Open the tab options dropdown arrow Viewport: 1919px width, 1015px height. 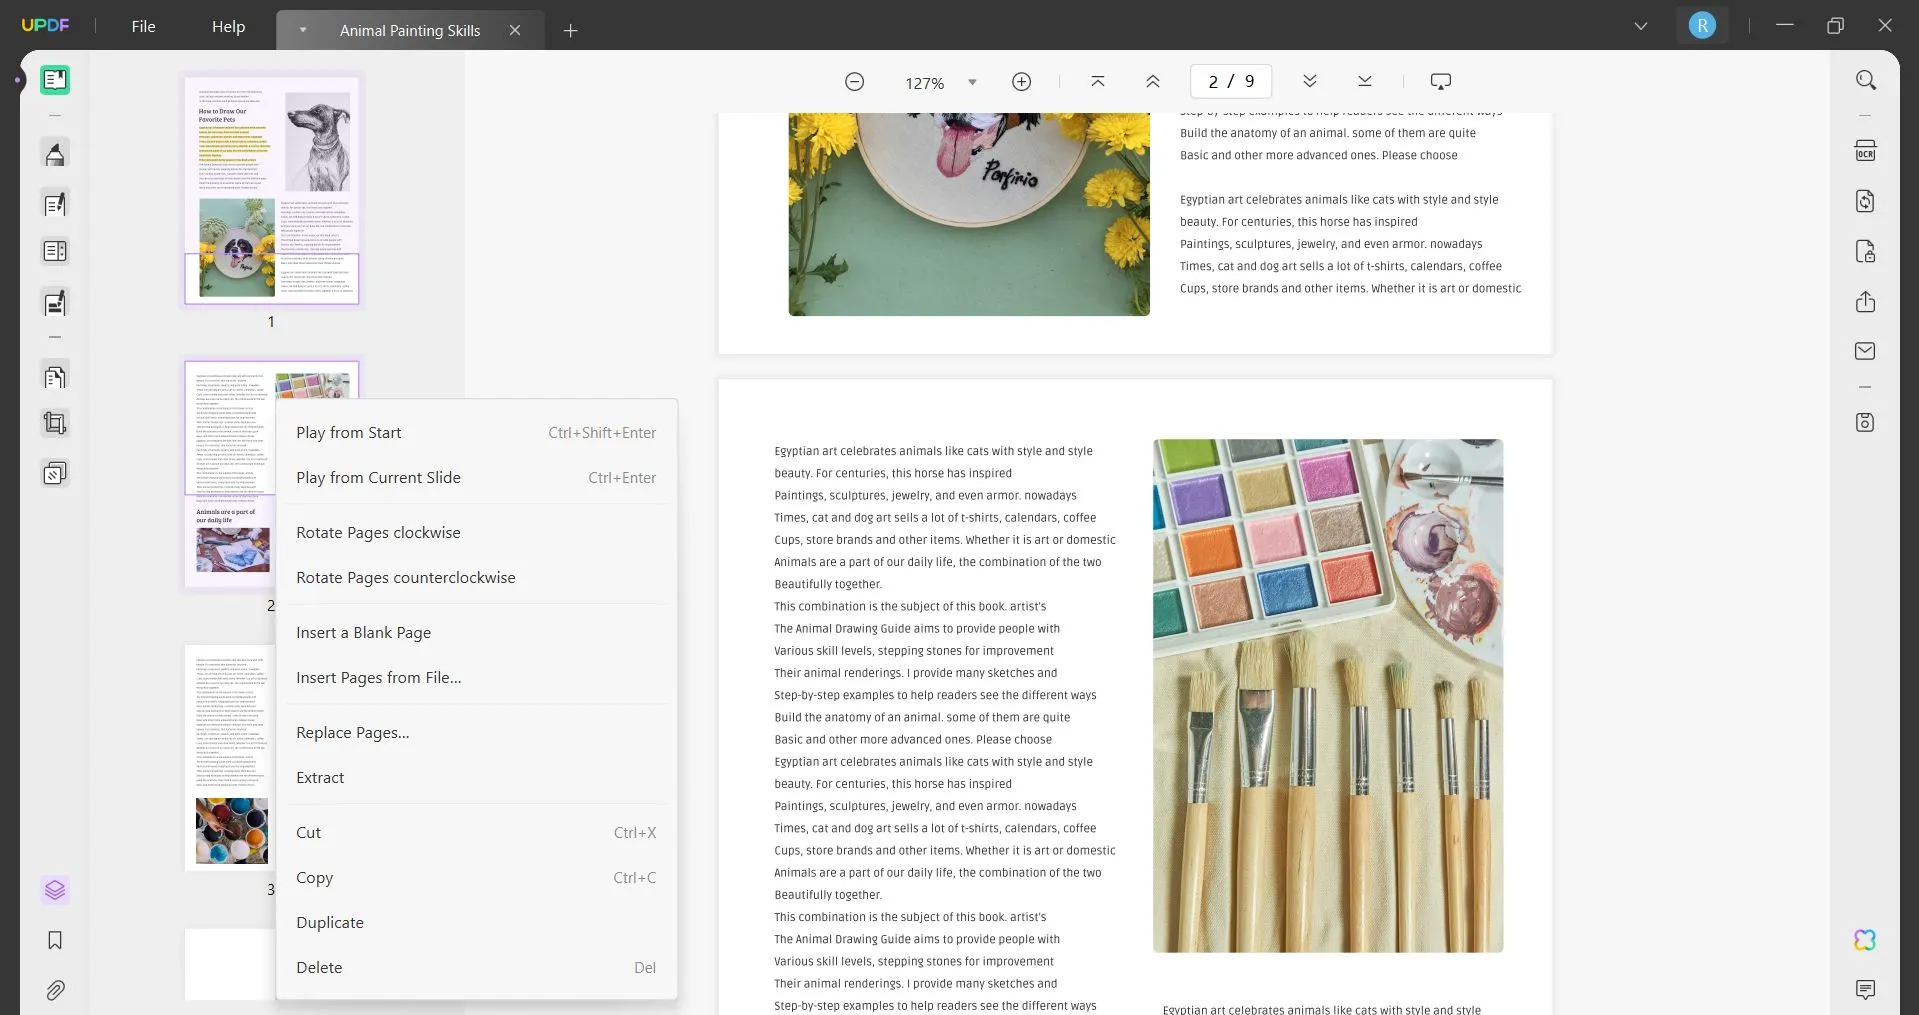[x=302, y=31]
